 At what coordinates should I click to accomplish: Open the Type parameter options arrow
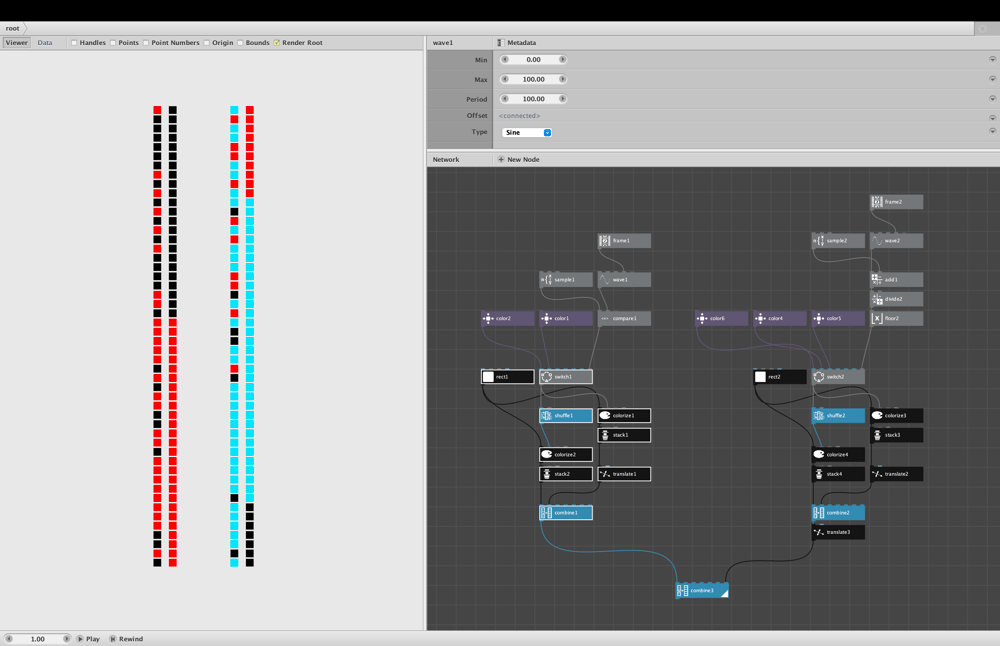coord(992,131)
